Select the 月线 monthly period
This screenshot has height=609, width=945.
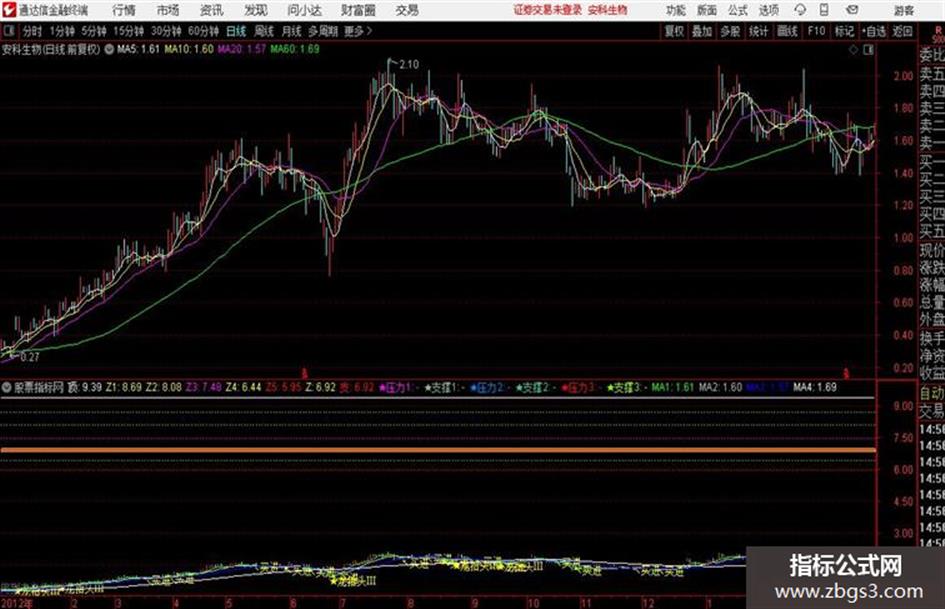[292, 31]
